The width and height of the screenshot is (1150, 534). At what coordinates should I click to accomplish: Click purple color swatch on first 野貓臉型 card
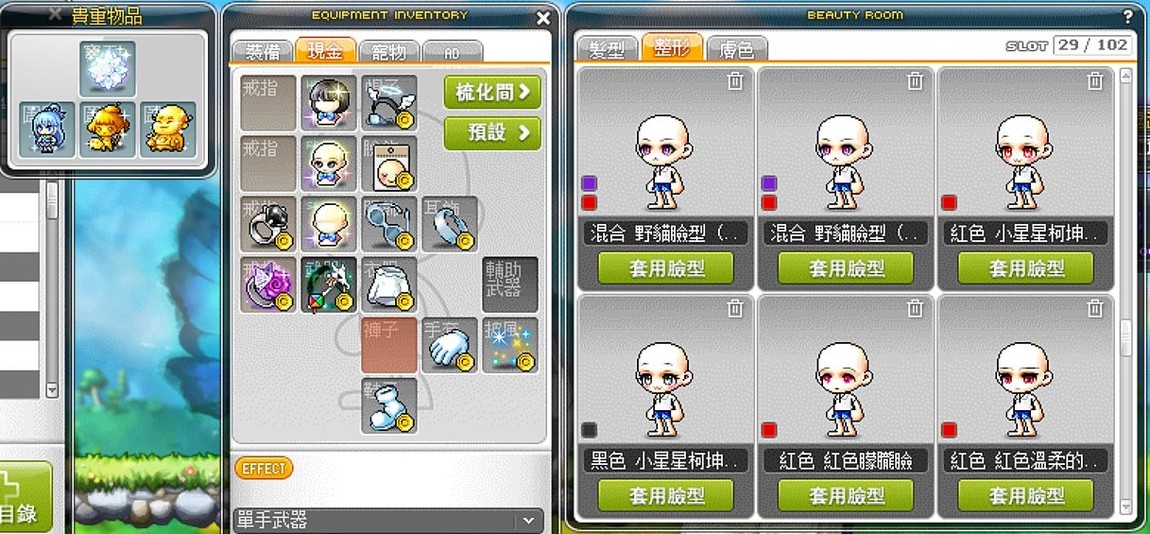tap(589, 183)
